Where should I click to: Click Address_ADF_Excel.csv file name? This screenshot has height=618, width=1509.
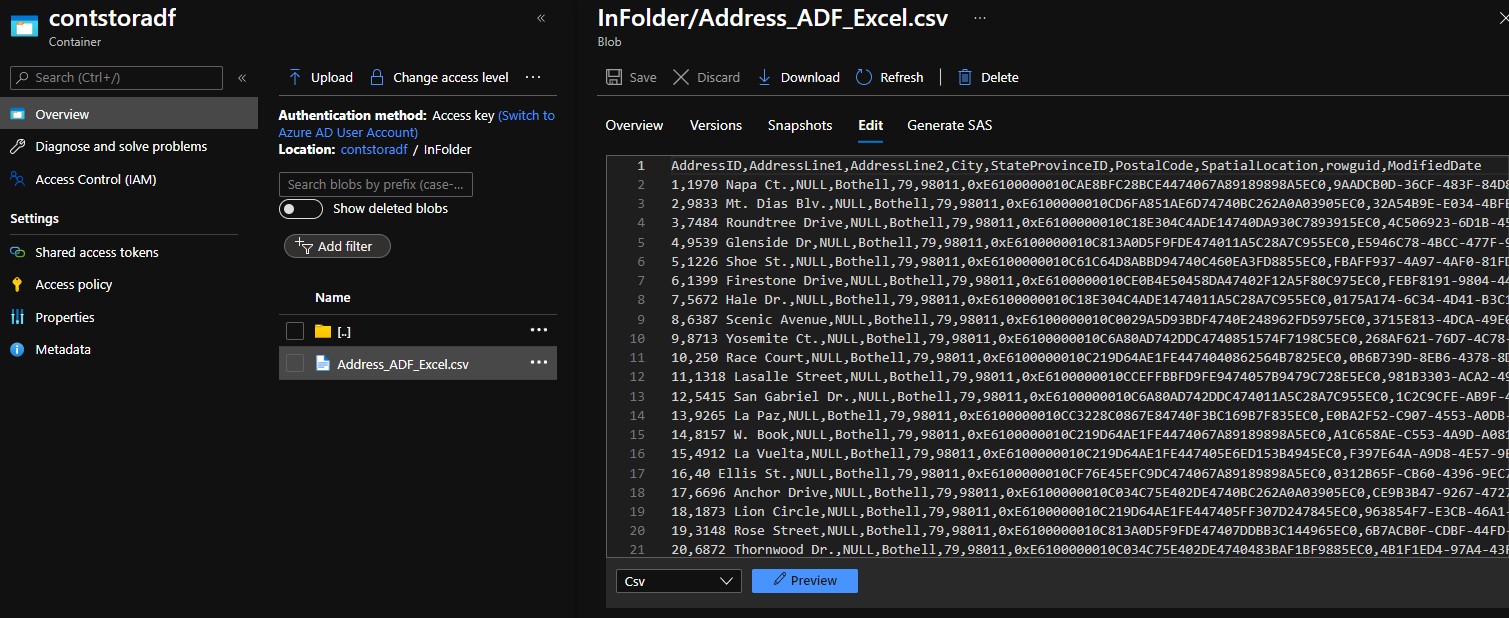point(403,364)
